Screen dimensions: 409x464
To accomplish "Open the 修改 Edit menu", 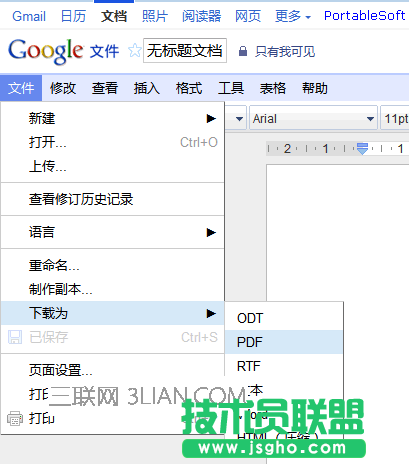I will coord(63,88).
